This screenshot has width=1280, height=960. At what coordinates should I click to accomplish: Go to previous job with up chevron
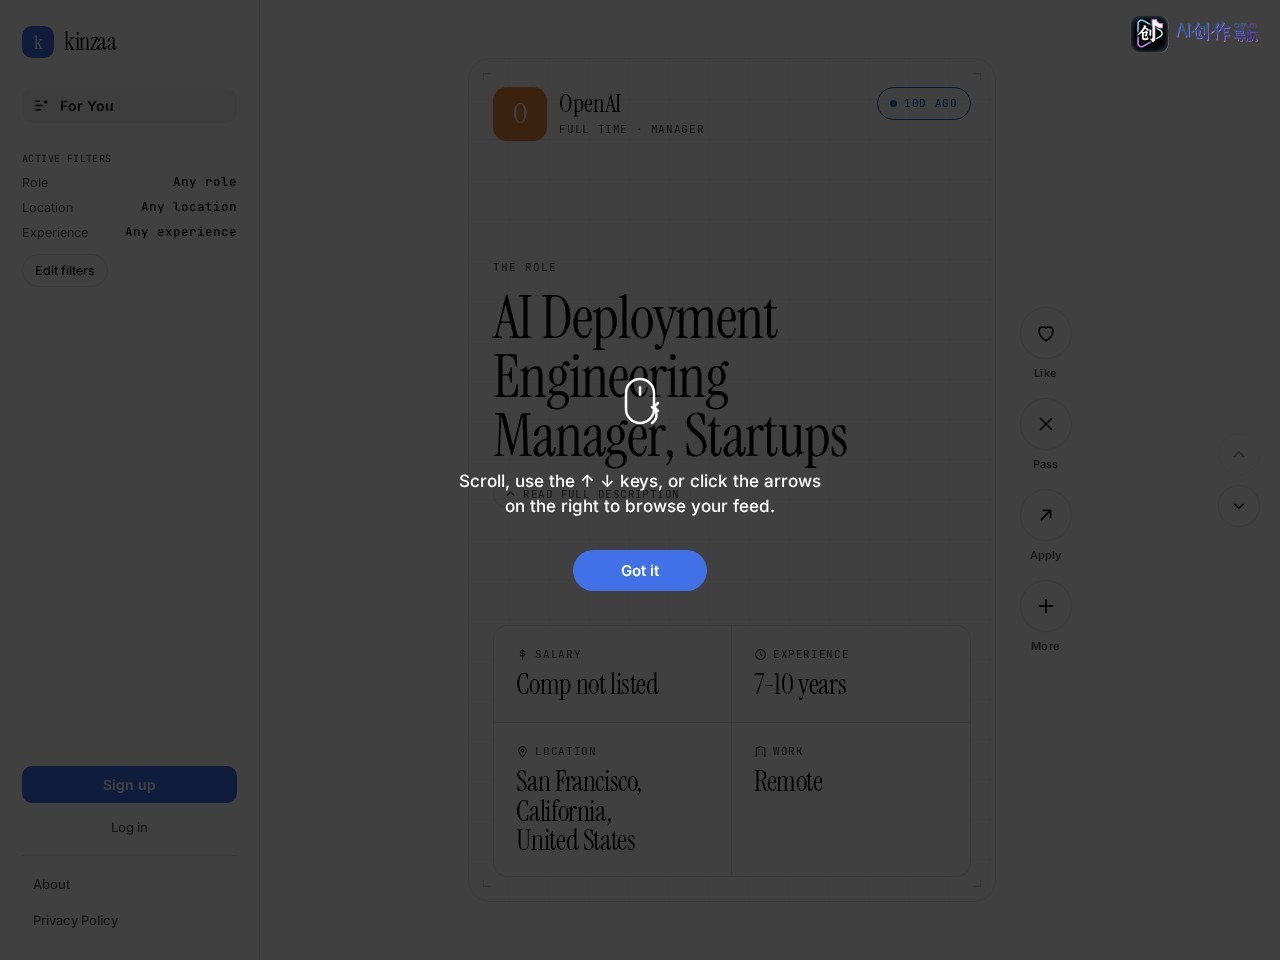click(1239, 455)
